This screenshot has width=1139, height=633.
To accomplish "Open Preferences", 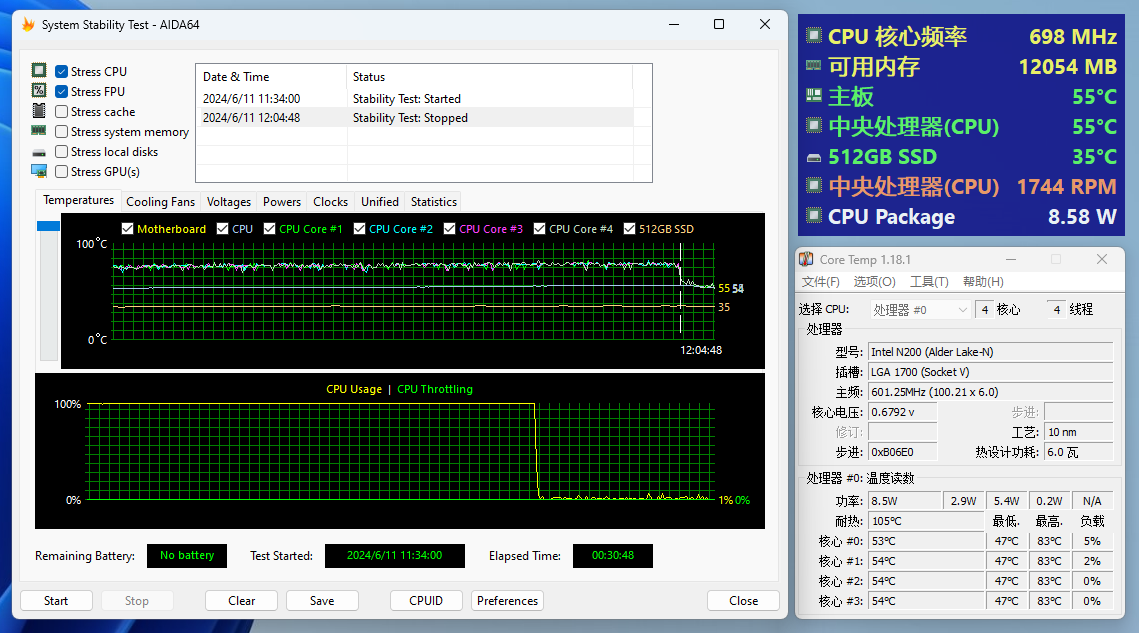I will point(507,601).
